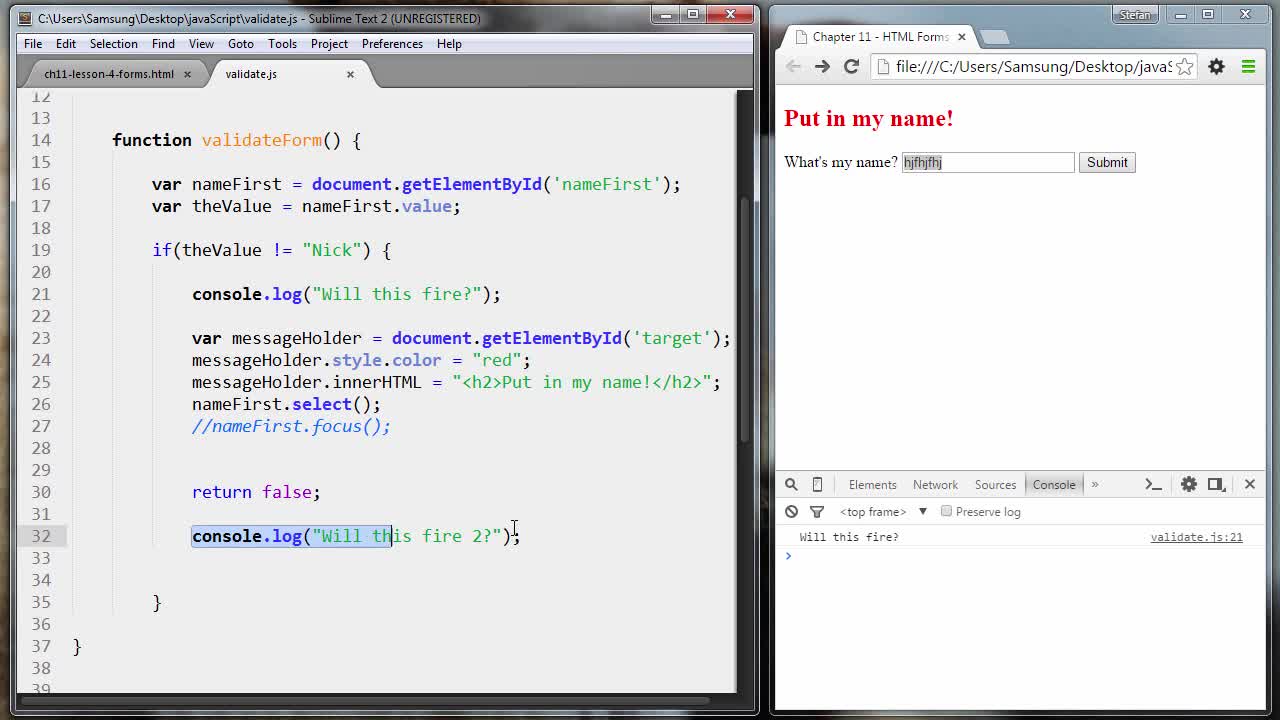Image resolution: width=1280 pixels, height=720 pixels.
Task: Switch to the Sources panel
Action: click(x=995, y=484)
